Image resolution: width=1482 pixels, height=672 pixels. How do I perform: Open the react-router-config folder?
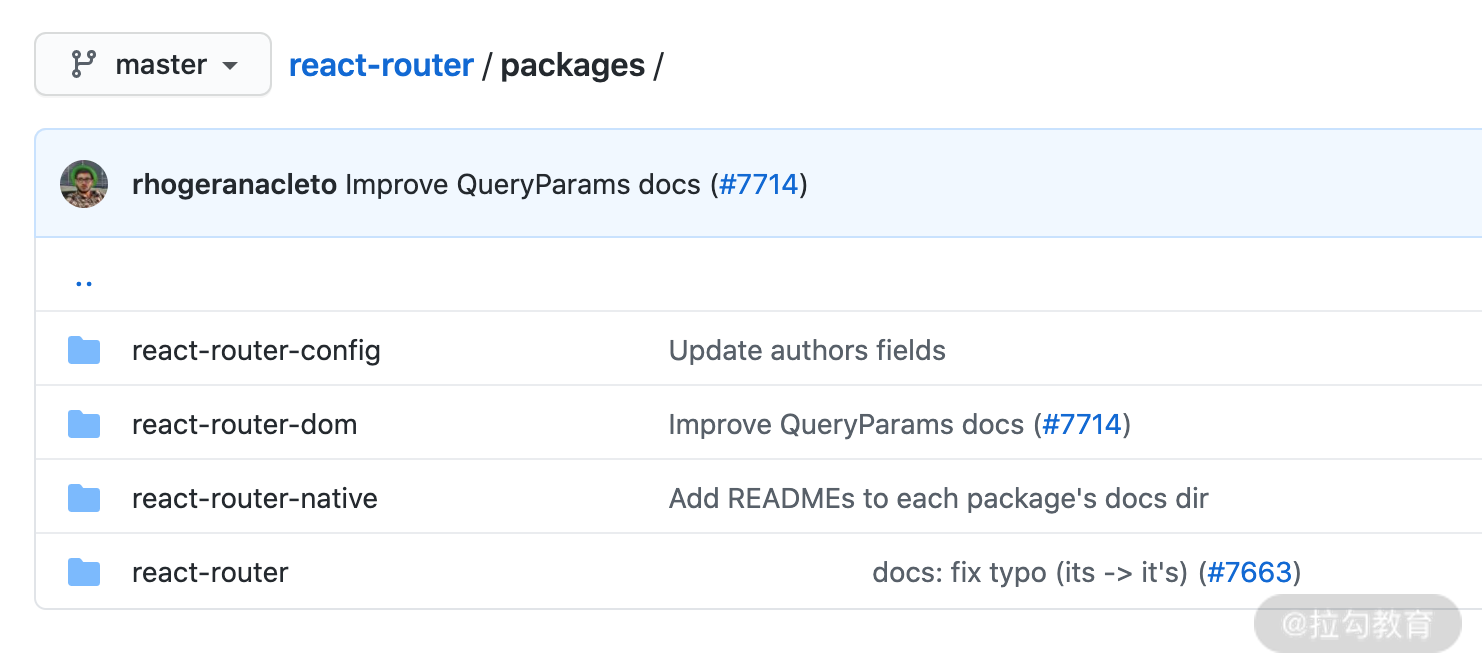coord(256,351)
